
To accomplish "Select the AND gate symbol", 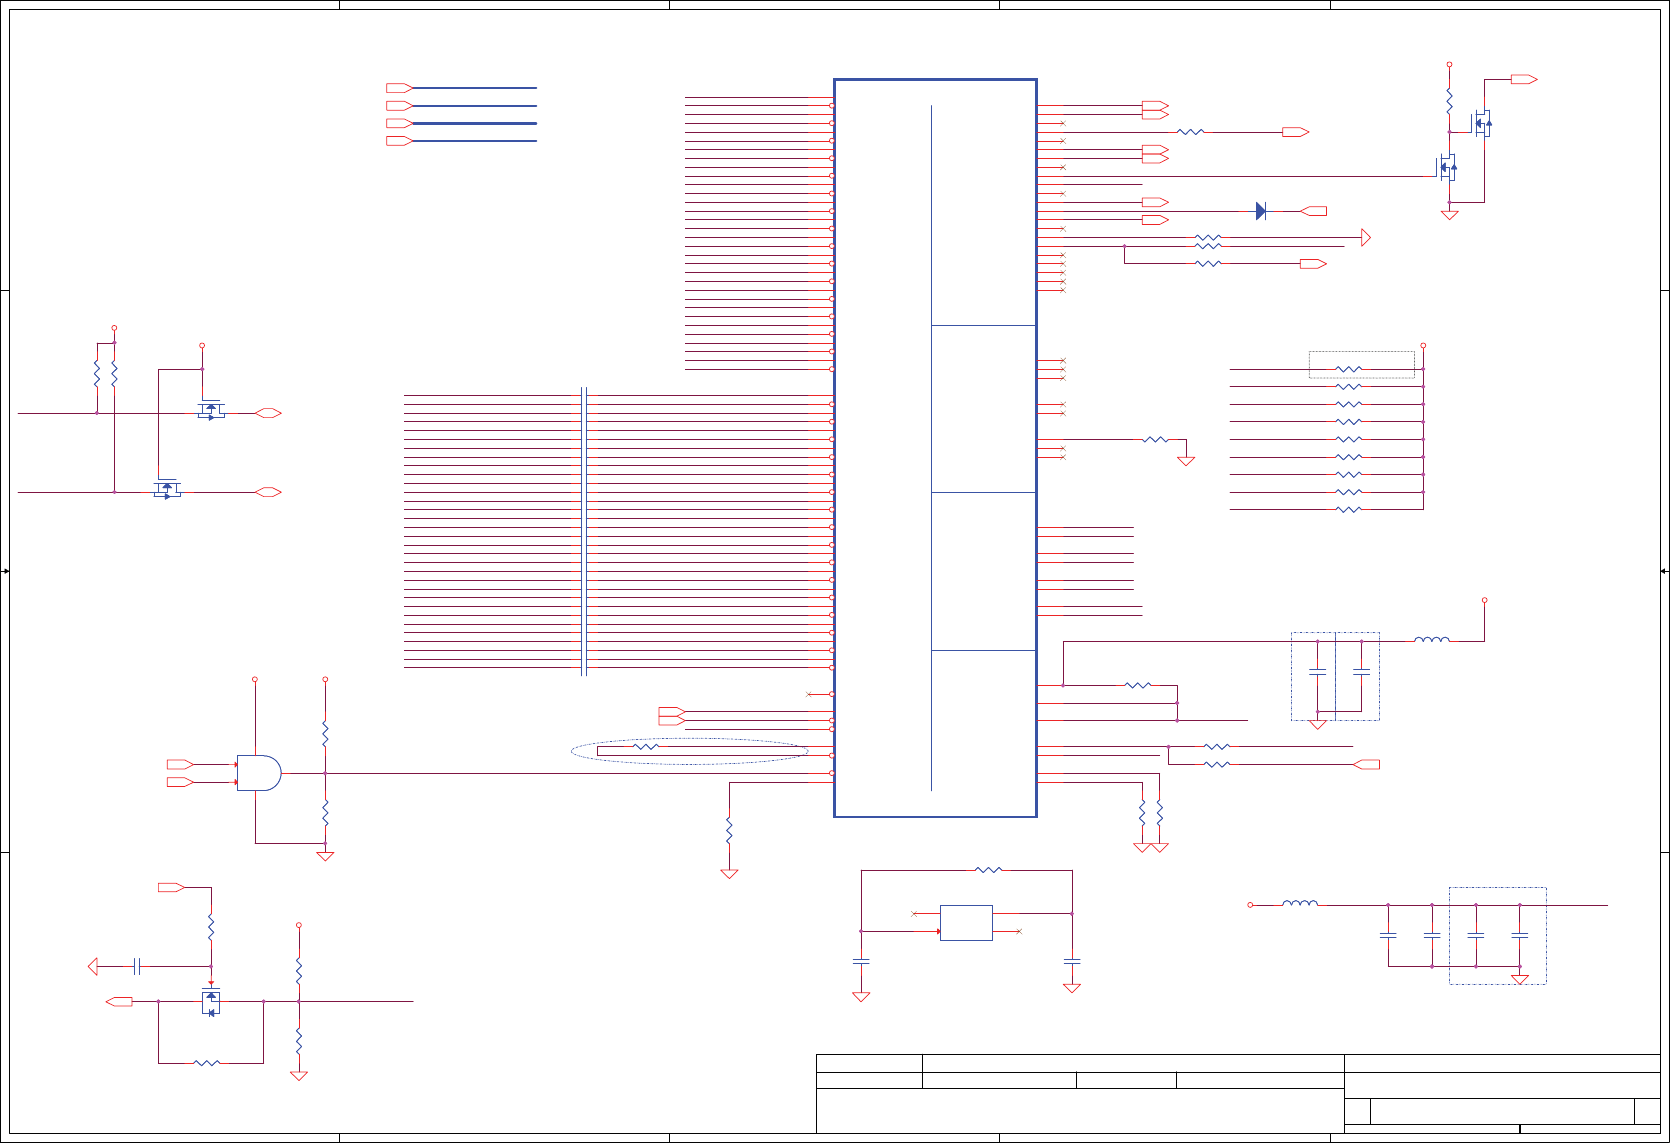I will 259,773.
